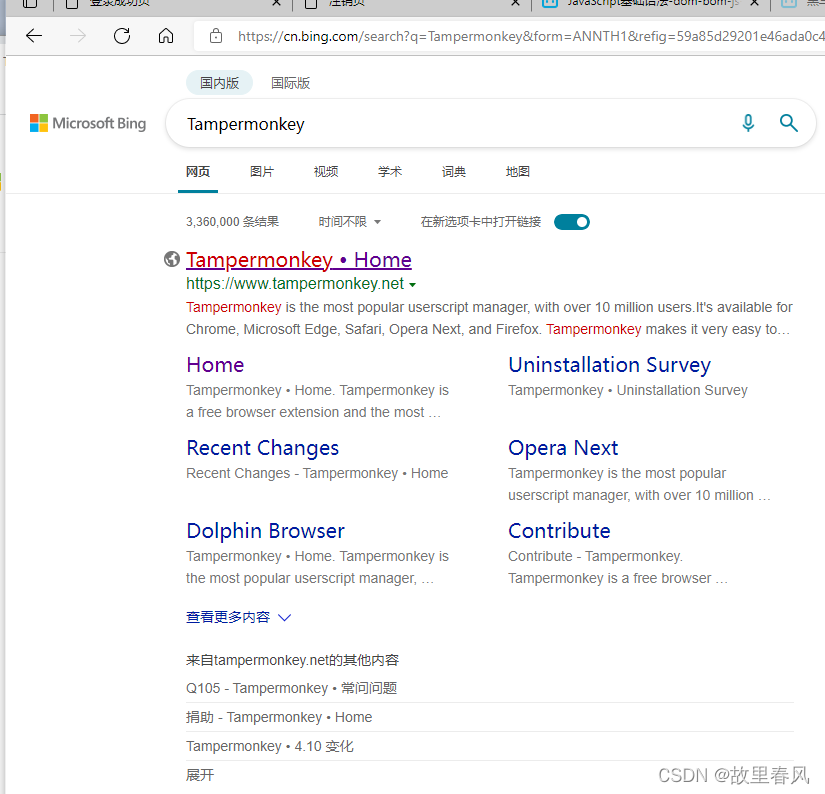The width and height of the screenshot is (825, 794).
Task: Select the 网页 results tab
Action: [x=198, y=172]
